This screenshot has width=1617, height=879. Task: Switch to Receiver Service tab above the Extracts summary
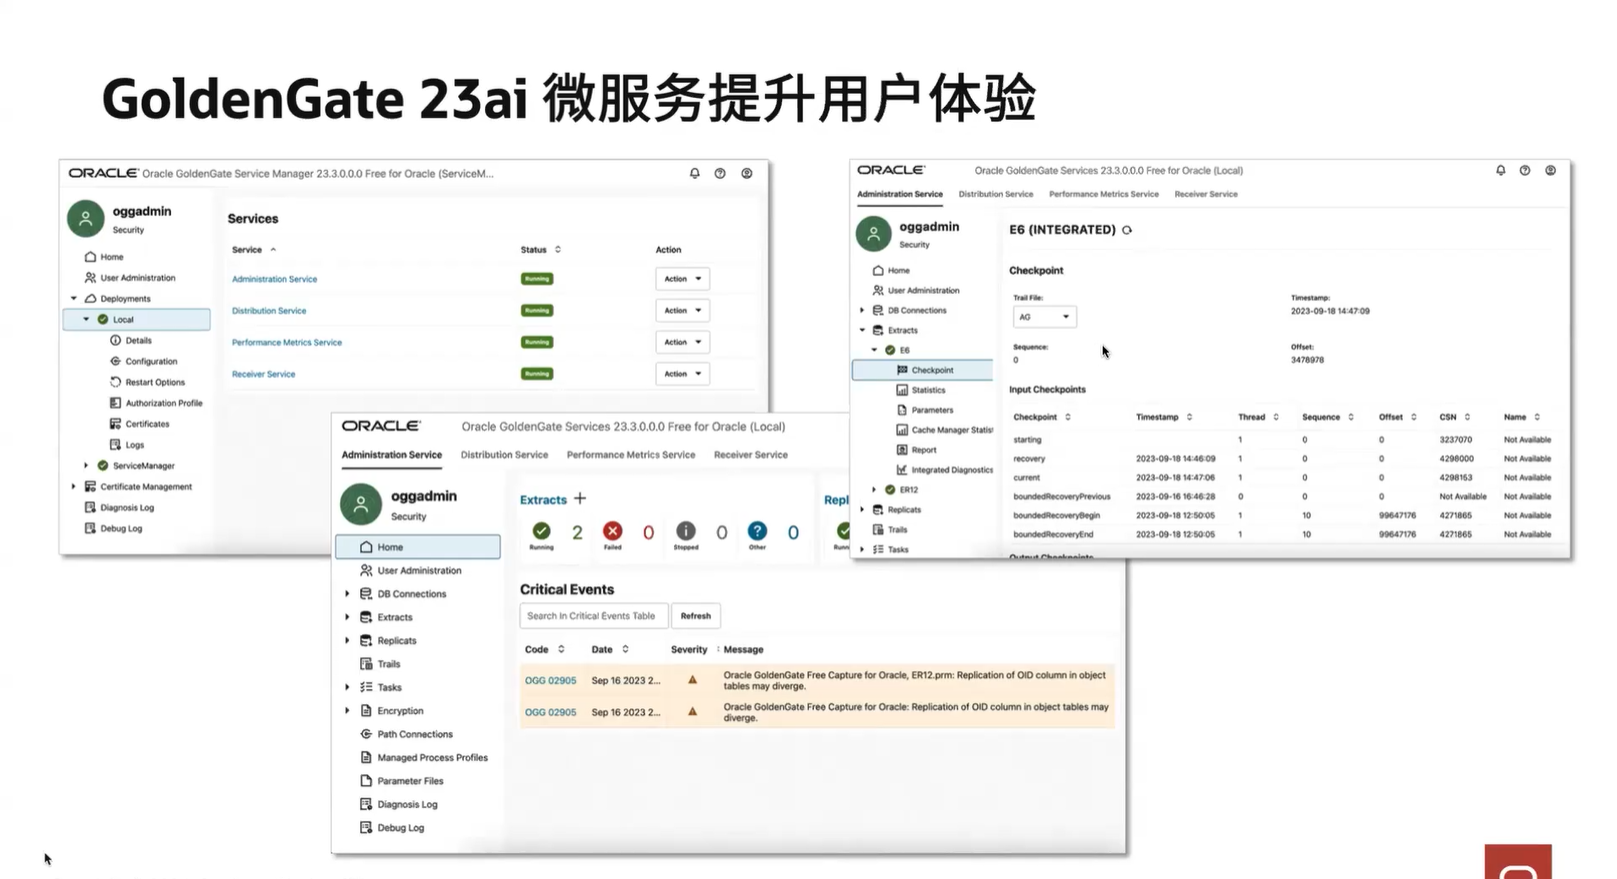[x=751, y=455]
